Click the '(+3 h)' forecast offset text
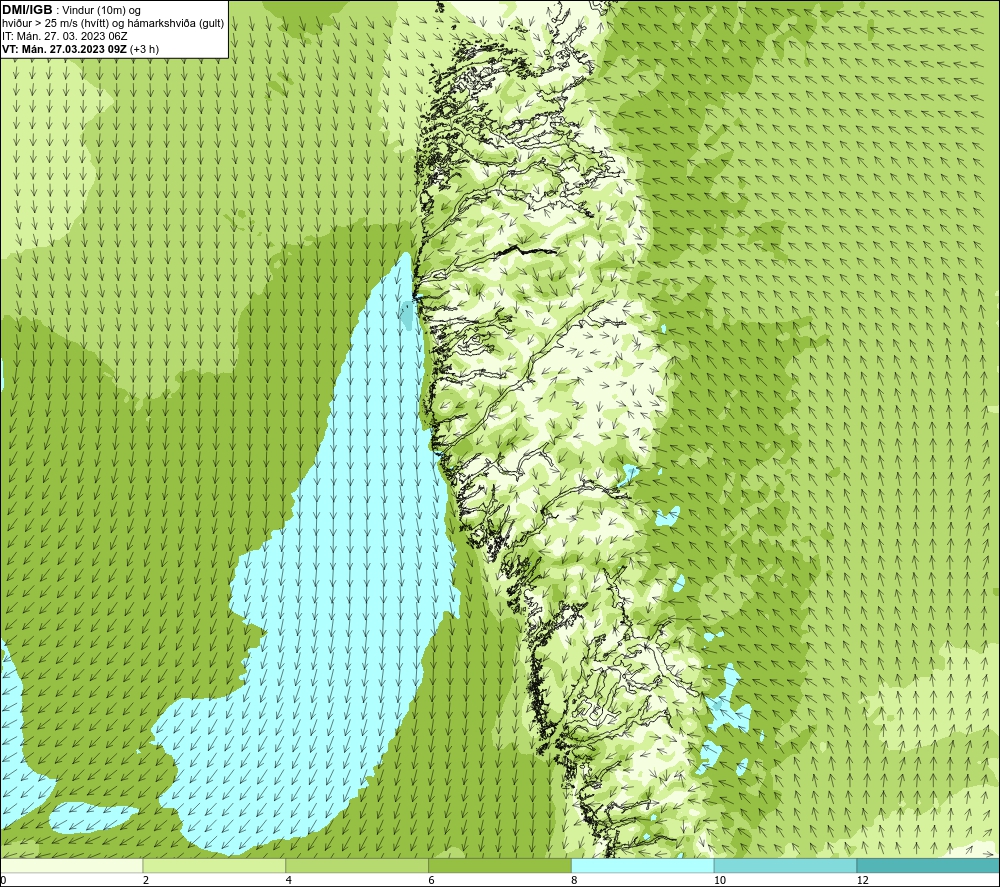The image size is (1000, 887). 144,49
